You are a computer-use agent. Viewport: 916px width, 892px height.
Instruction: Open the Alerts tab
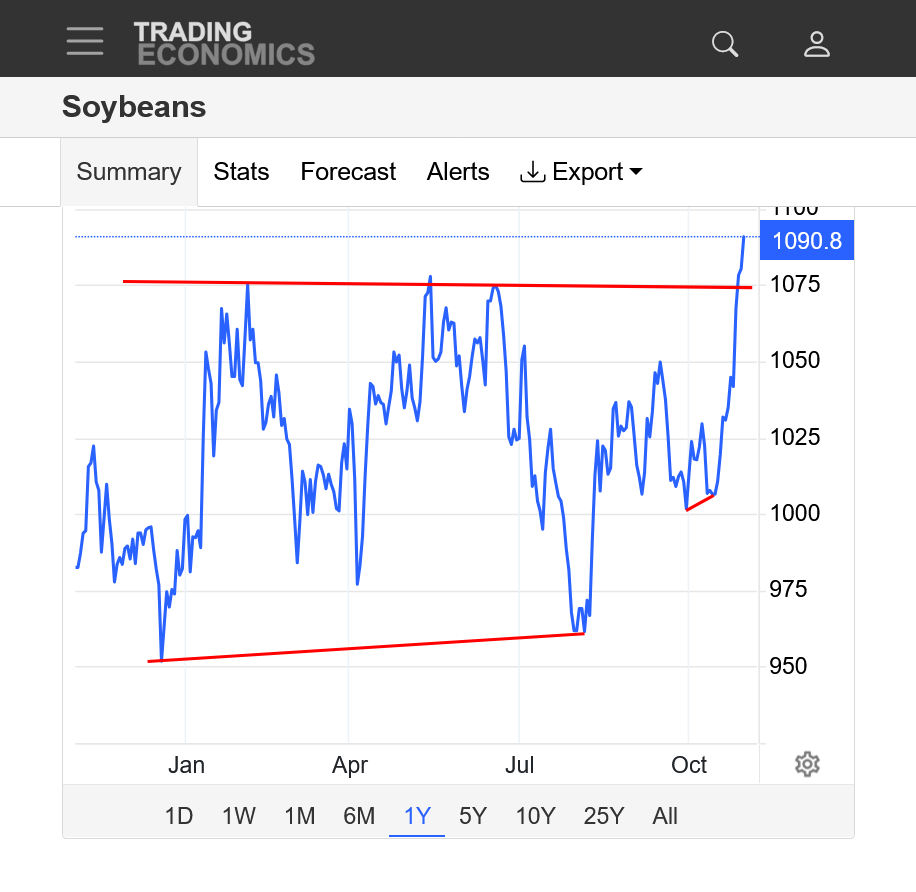[458, 172]
